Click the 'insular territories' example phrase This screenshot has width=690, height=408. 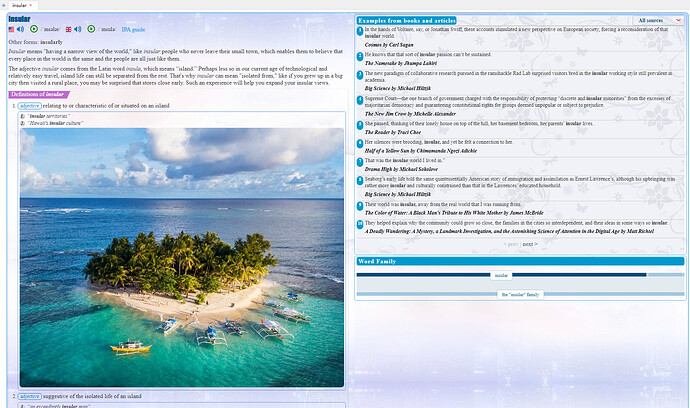[x=49, y=116]
